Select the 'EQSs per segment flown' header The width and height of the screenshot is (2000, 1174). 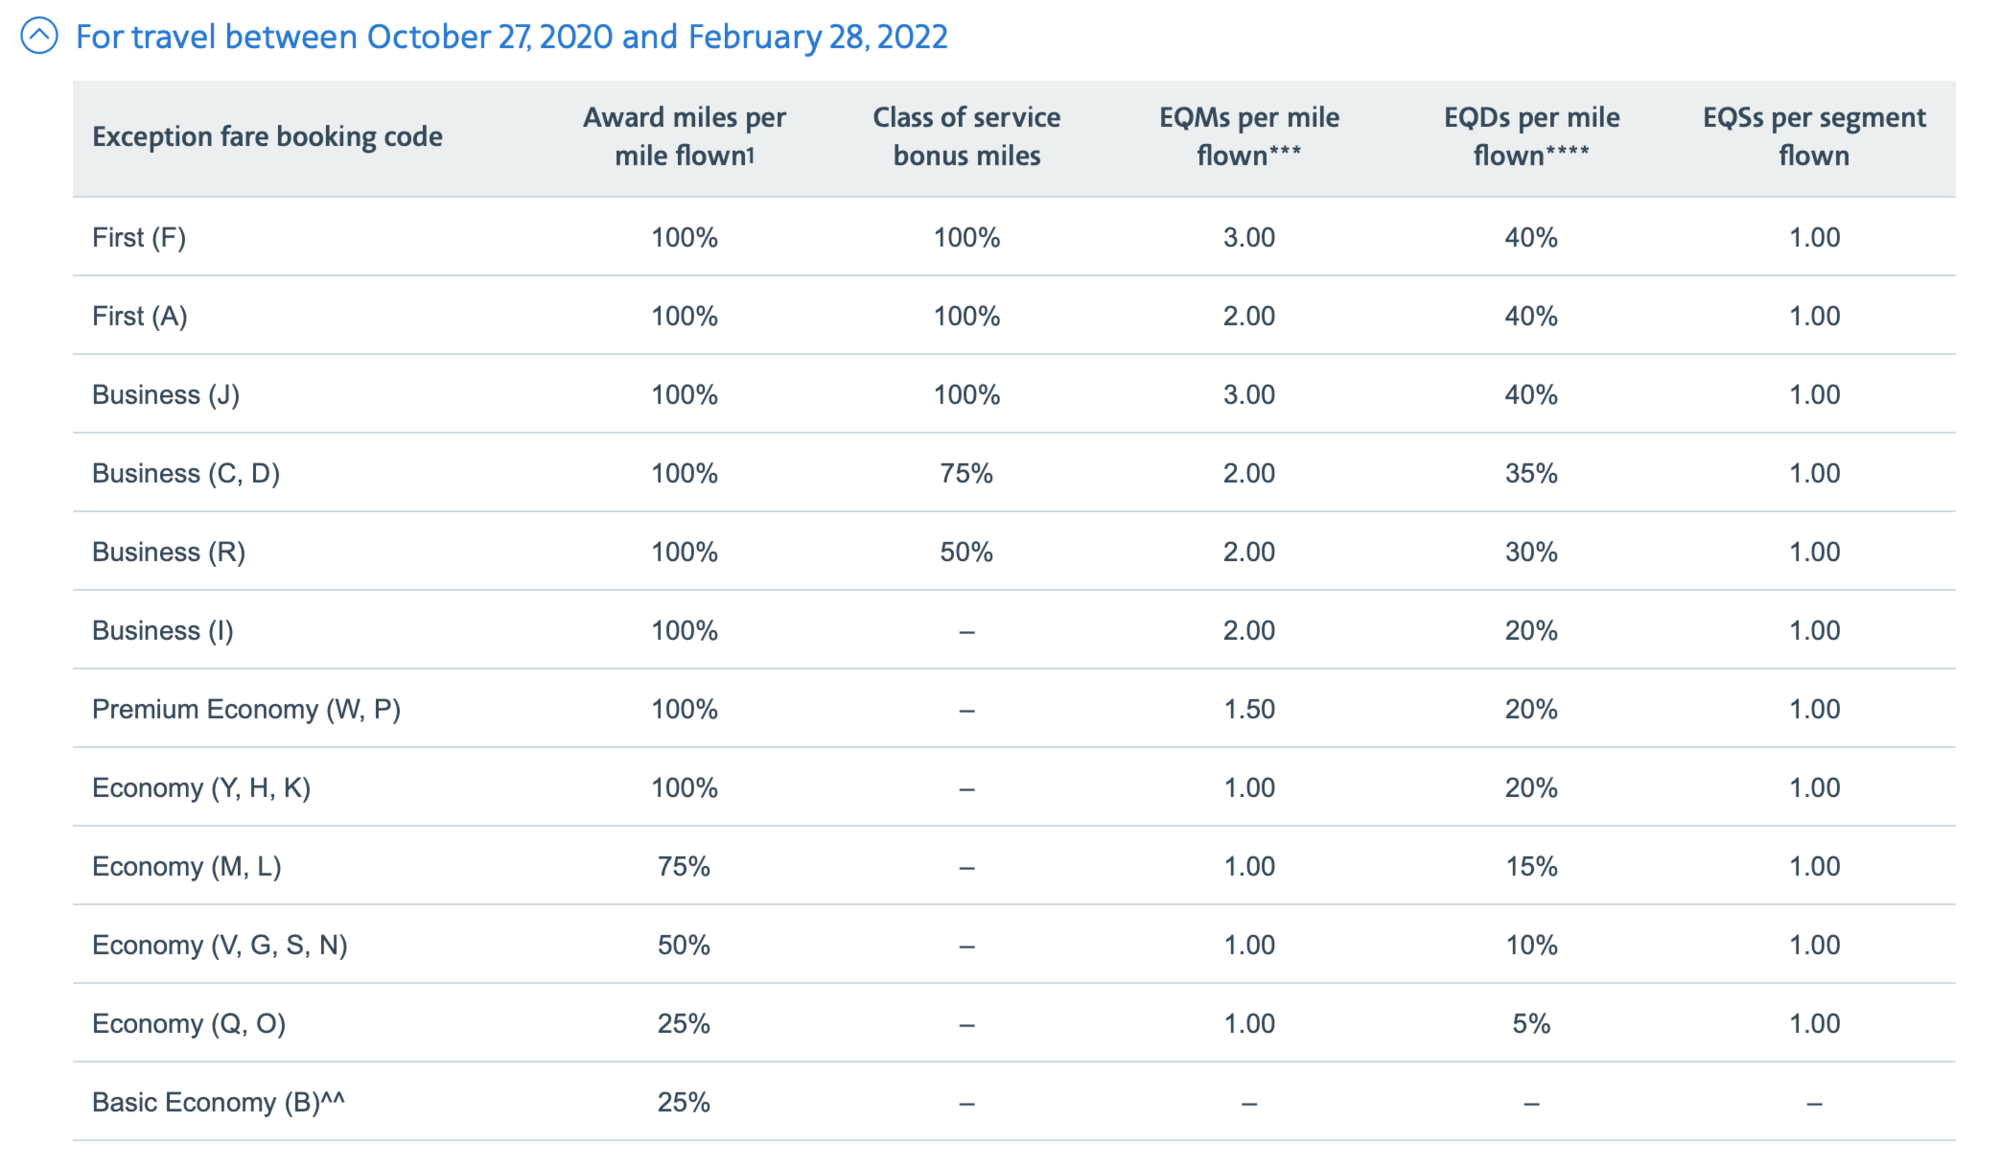pyautogui.click(x=1814, y=137)
